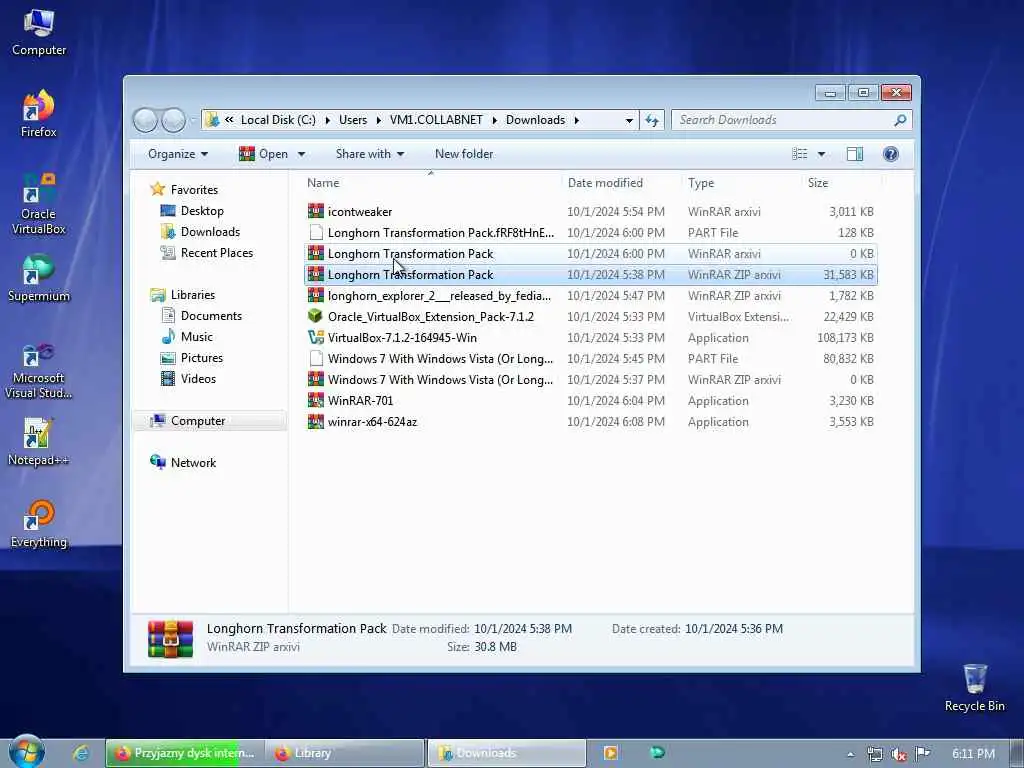
Task: Expand the address bar history dropdown
Action: [629, 121]
